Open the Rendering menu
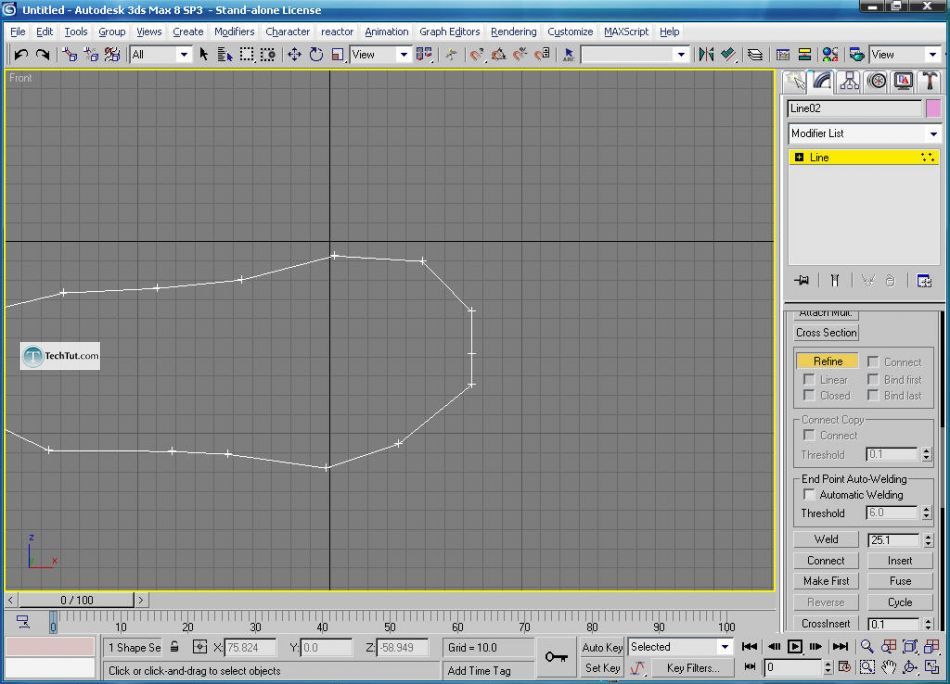Screen dimensions: 950x684 tap(513, 31)
